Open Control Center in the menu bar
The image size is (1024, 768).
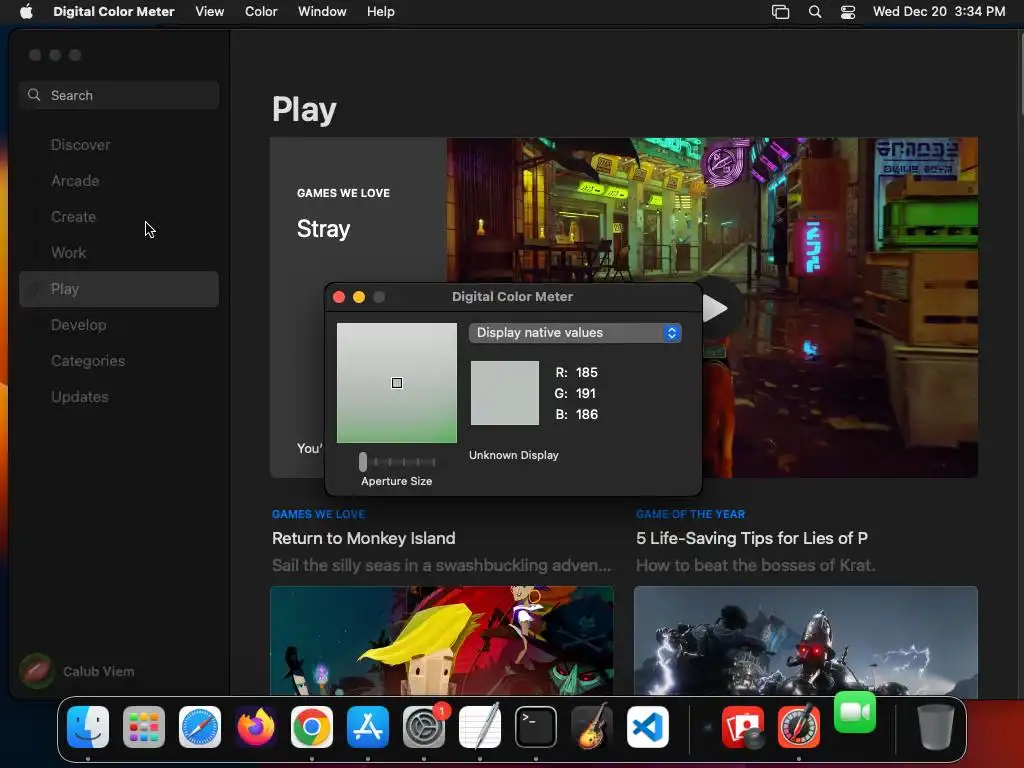pos(848,11)
